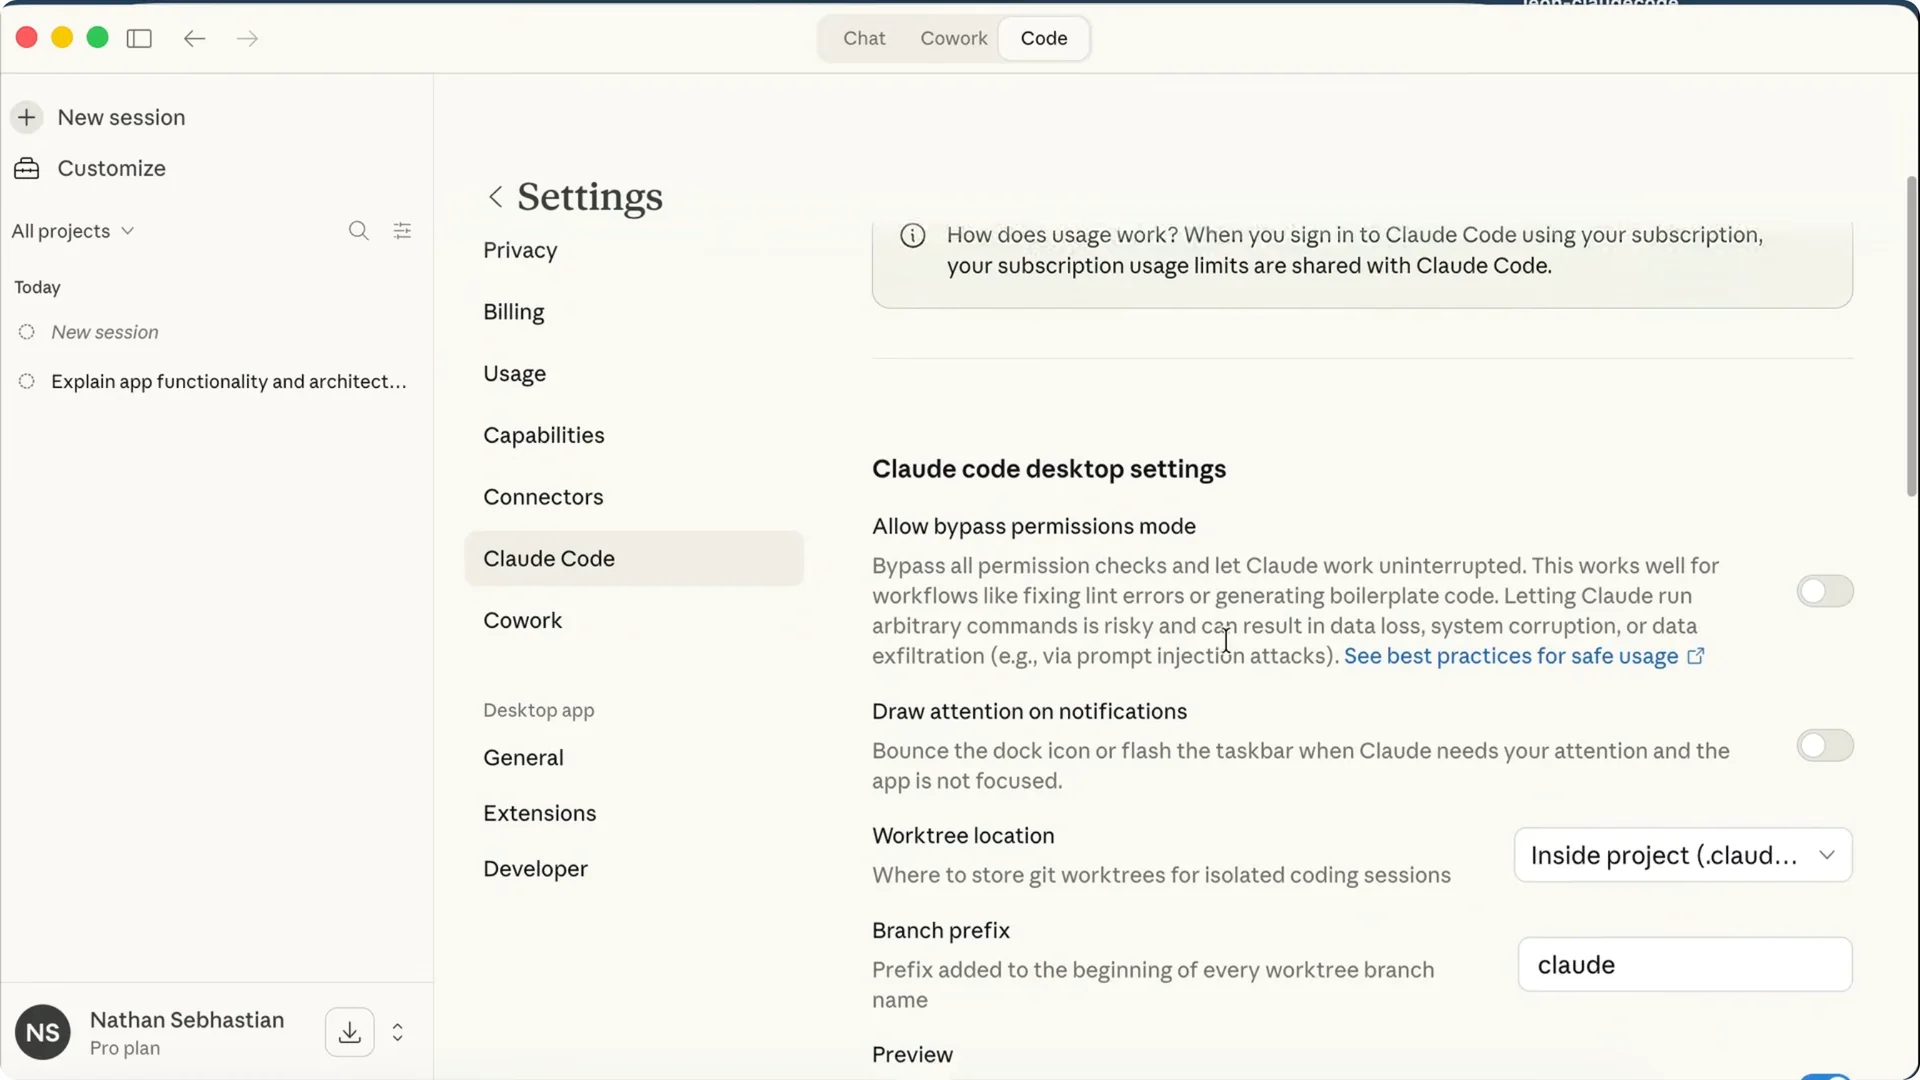
Task: Expand the account switcher chevrons
Action: point(397,1032)
